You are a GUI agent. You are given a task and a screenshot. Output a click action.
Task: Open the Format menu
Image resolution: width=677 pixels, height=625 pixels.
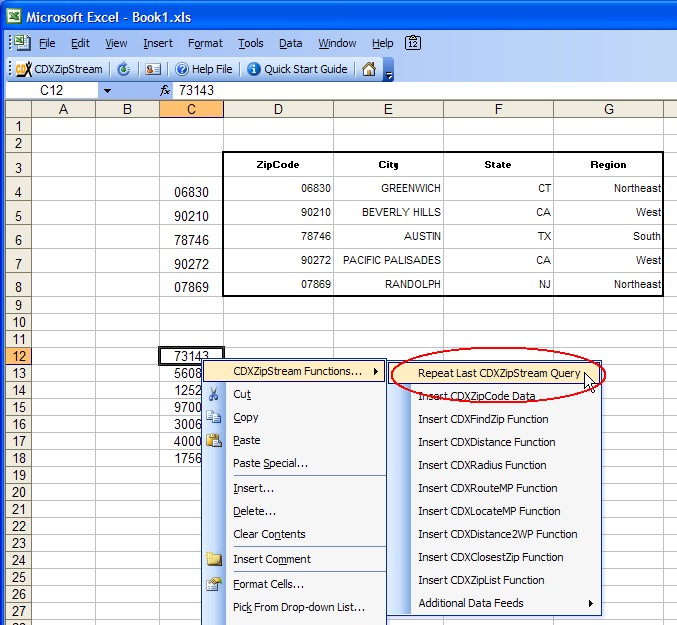pos(205,43)
